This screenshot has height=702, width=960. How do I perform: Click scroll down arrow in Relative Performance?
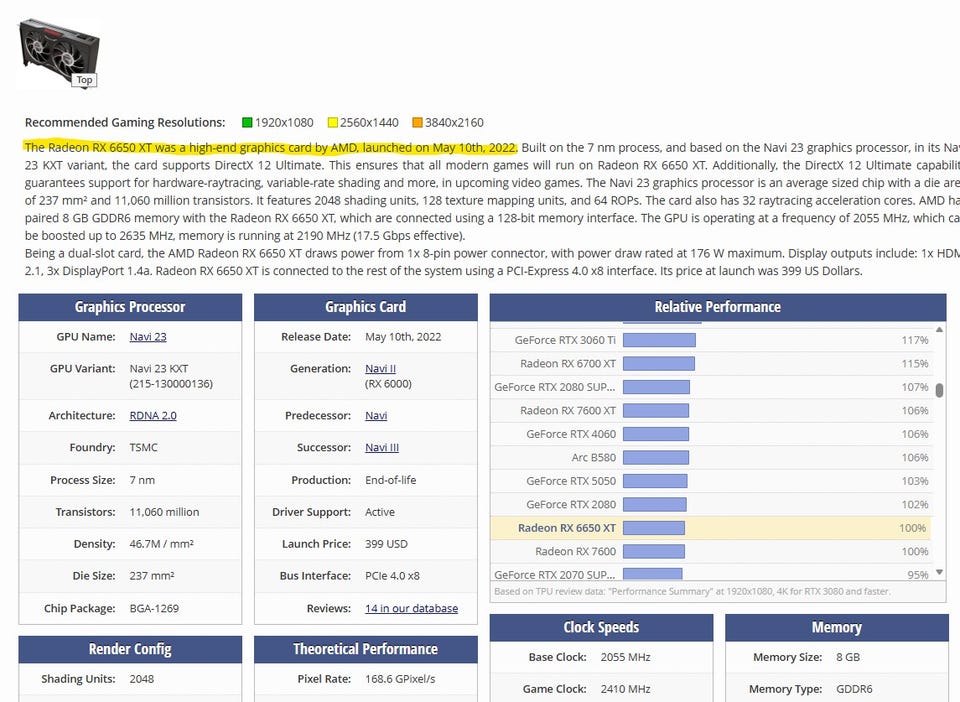pos(939,572)
